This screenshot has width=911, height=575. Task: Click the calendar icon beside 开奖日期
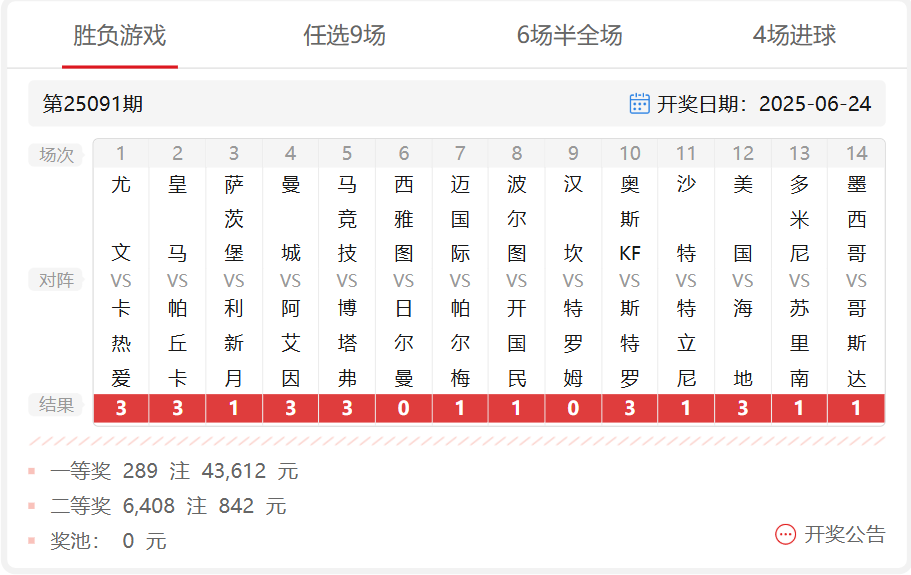click(640, 103)
